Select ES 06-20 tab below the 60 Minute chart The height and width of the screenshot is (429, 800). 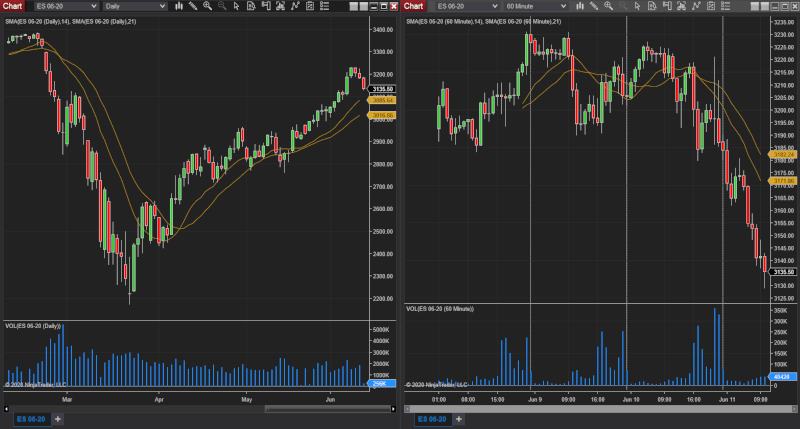pyautogui.click(x=430, y=419)
